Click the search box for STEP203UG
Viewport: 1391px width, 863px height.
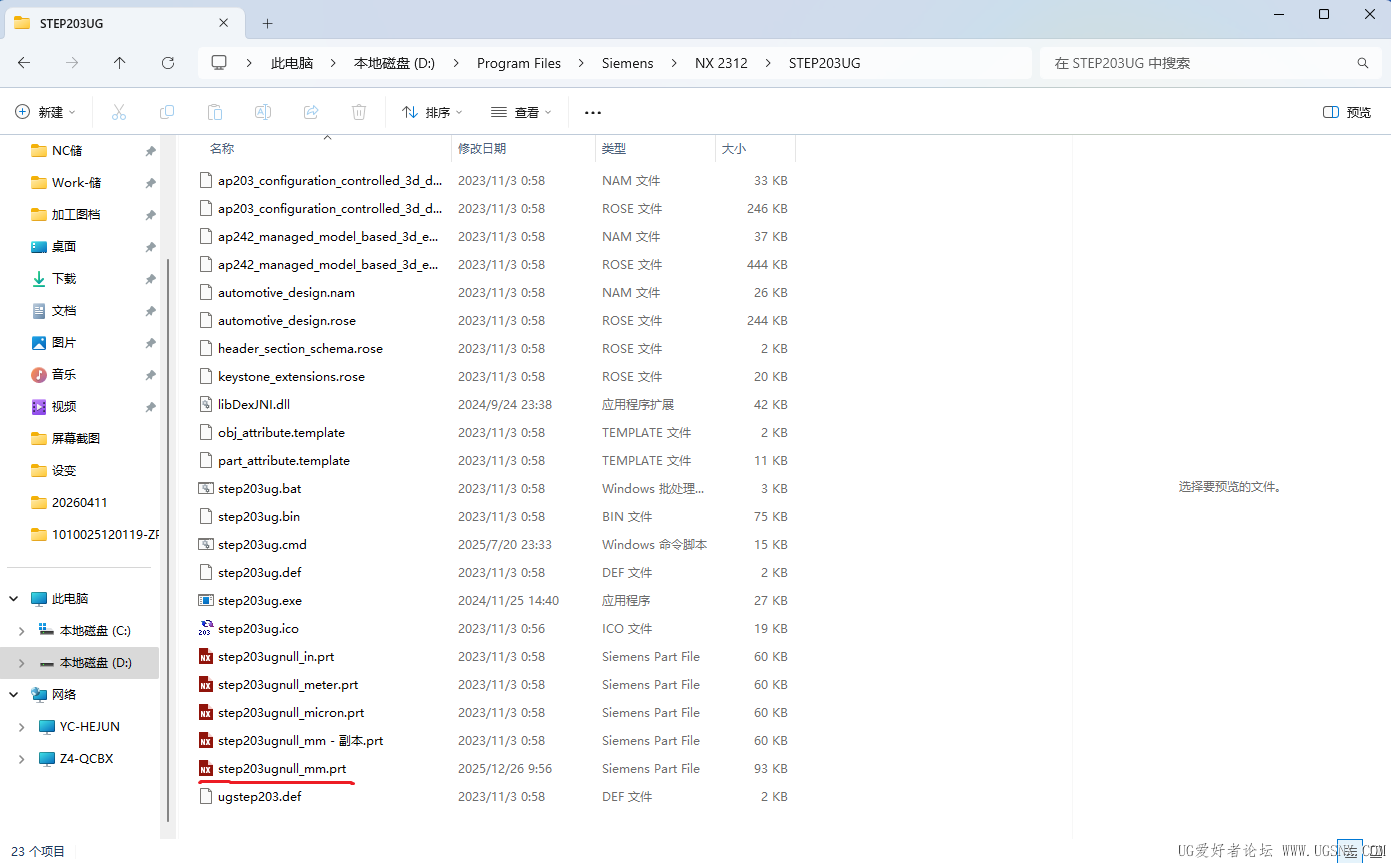(1210, 63)
